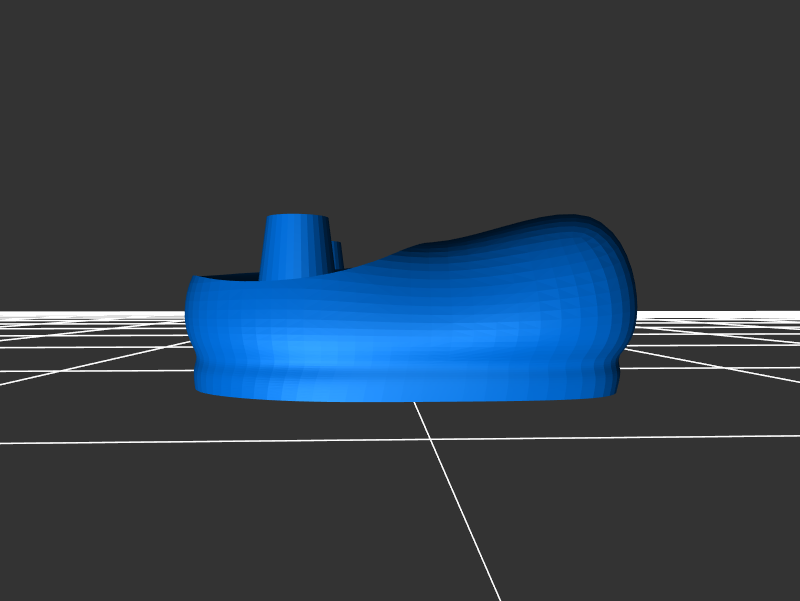Click the cylindrical funnel on the model
This screenshot has height=601, width=800.
pyautogui.click(x=294, y=250)
